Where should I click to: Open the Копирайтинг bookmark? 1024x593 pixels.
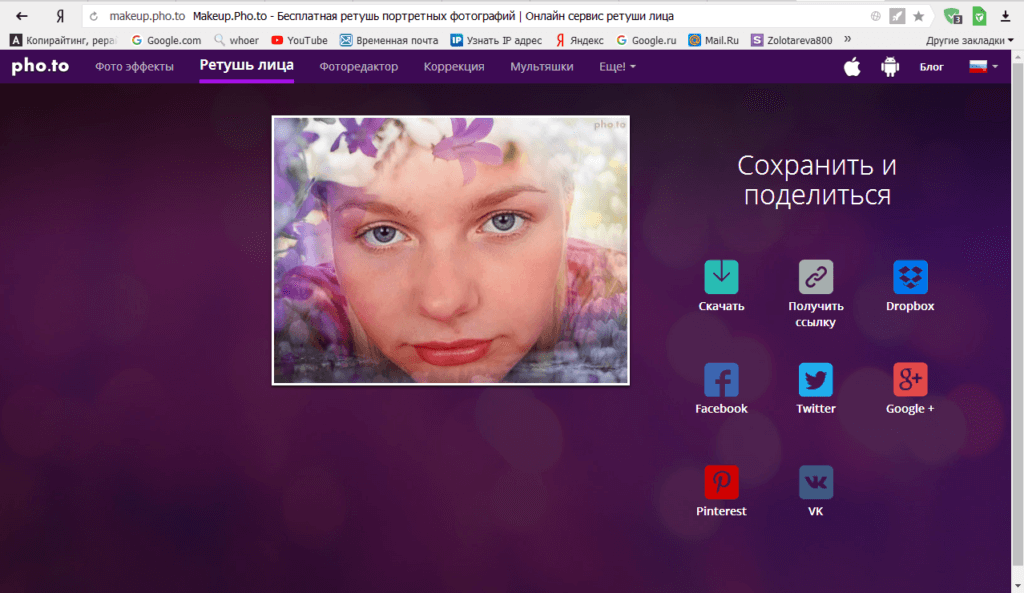pos(63,40)
